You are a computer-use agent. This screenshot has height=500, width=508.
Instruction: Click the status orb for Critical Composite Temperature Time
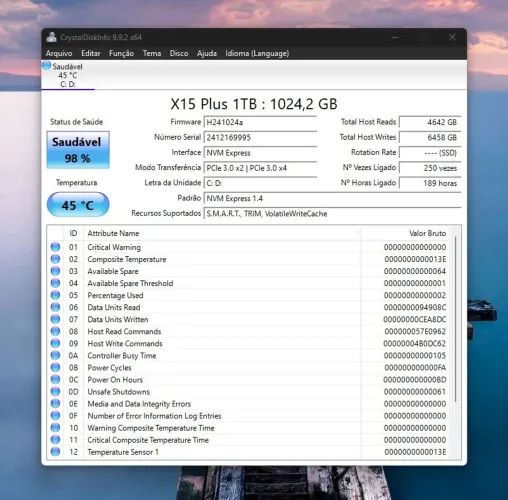pyautogui.click(x=55, y=440)
